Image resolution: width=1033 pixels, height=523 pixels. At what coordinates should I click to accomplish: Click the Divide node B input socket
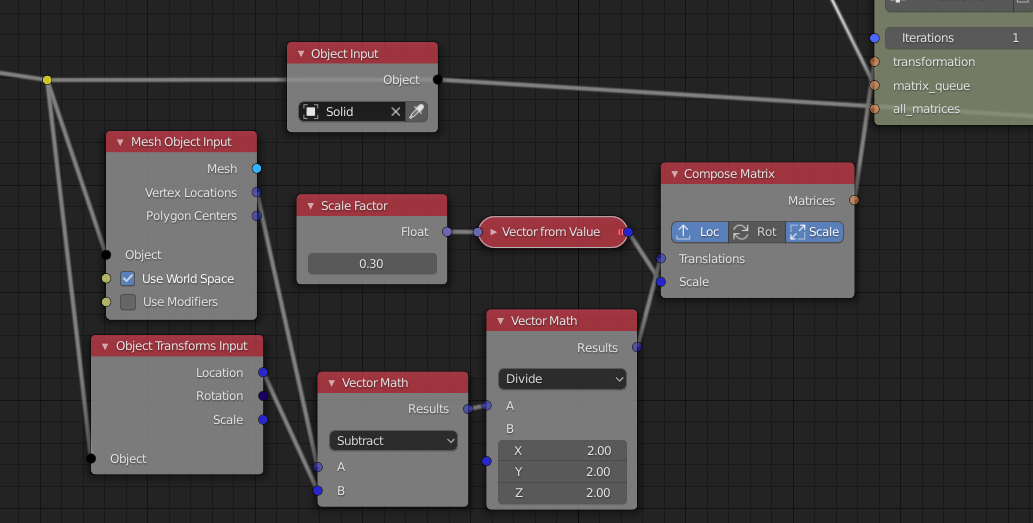point(487,461)
